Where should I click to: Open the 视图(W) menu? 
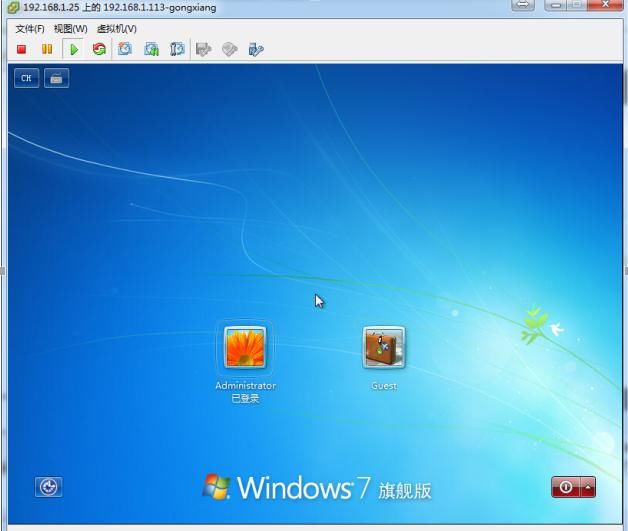click(70, 29)
